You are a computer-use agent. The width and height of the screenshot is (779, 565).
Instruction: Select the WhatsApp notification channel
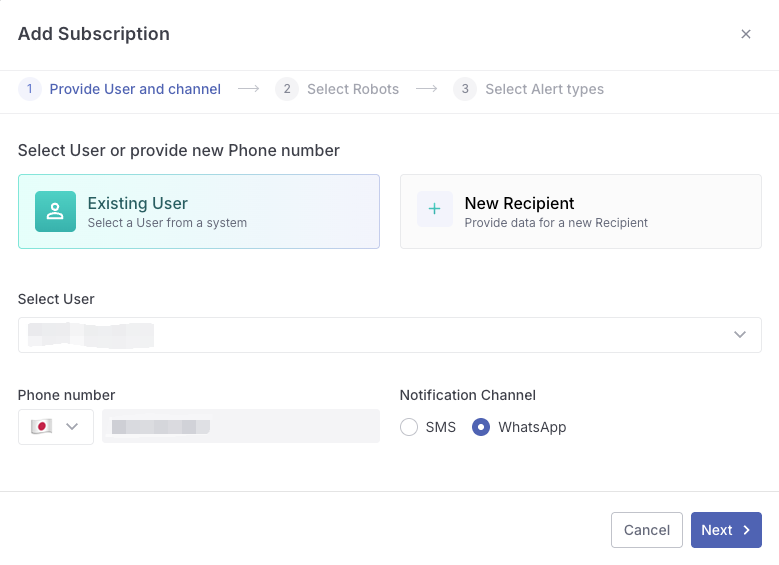tap(481, 427)
